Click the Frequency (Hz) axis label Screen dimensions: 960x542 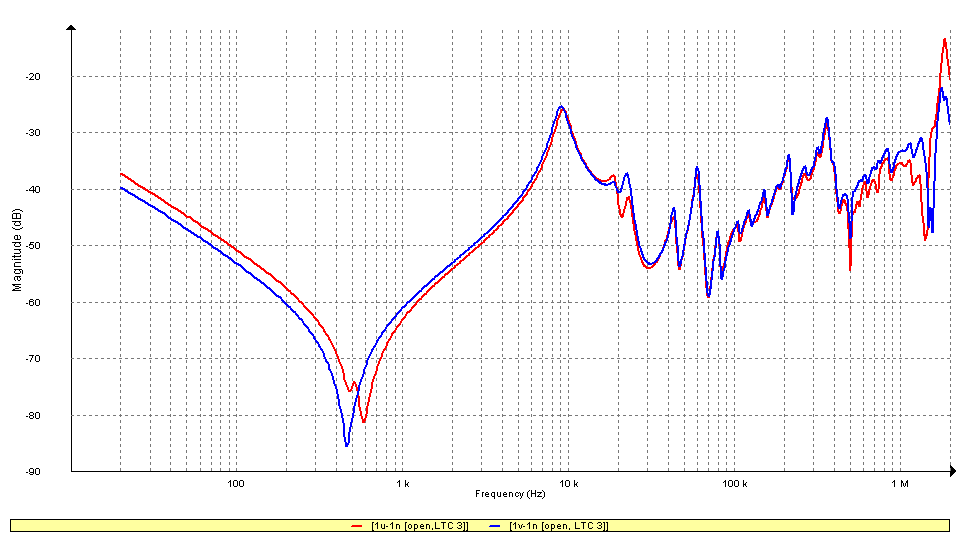pos(510,494)
